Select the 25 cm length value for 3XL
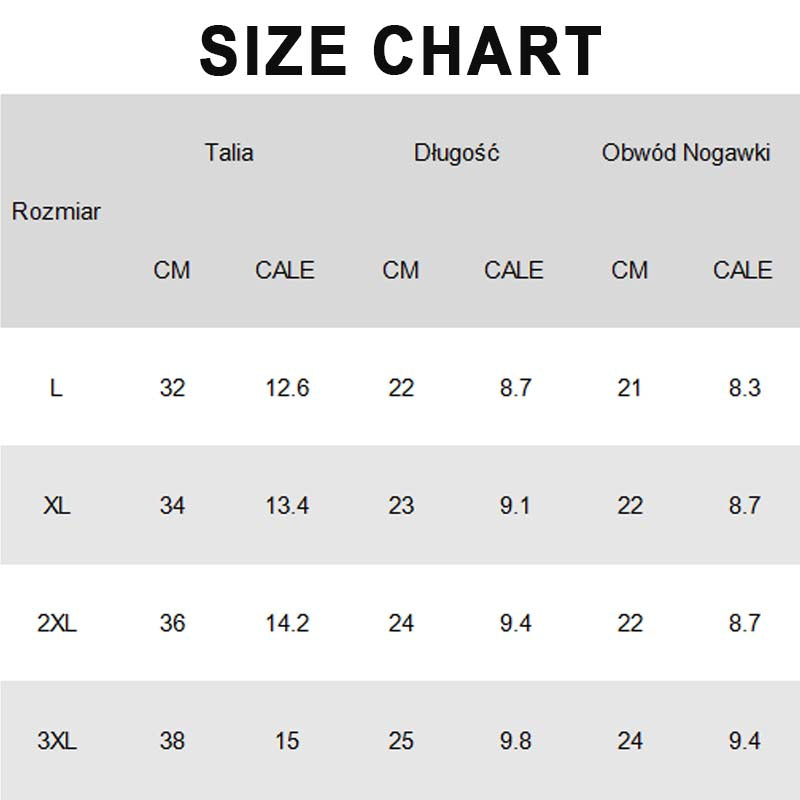Viewport: 800px width, 800px height. [x=401, y=742]
